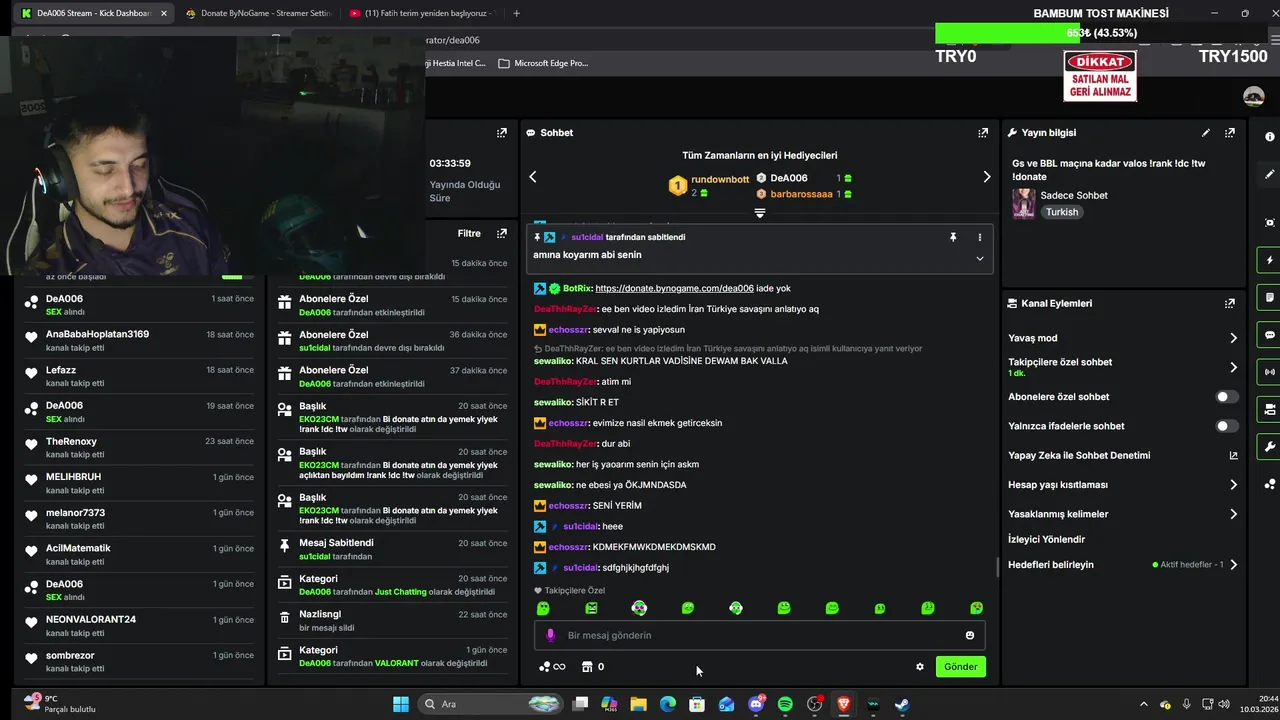Select the broadcast signal sidebar icon
This screenshot has height=720, width=1280.
[x=1270, y=372]
